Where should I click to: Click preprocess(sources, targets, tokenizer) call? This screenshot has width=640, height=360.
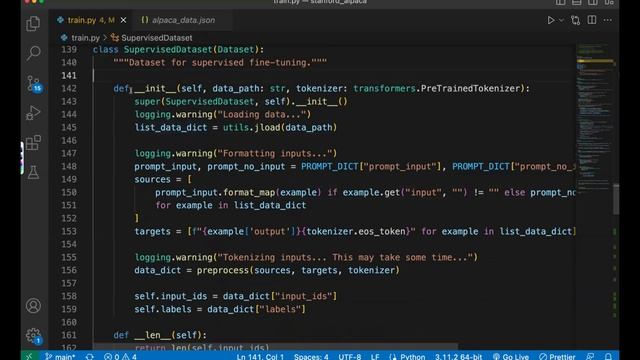pos(298,270)
